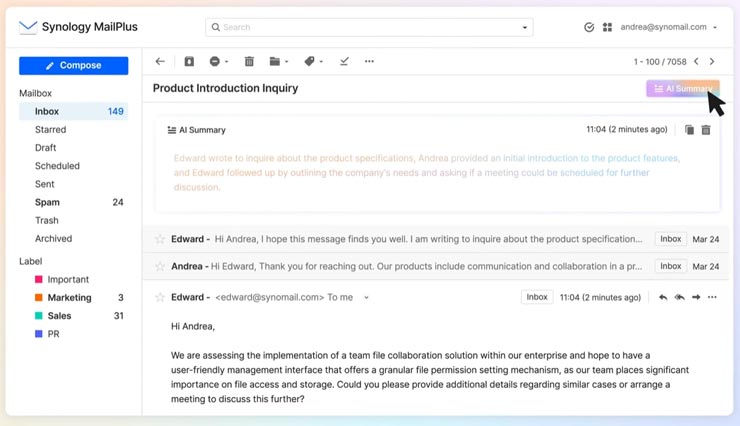Screen dimensions: 740x426
Task: Expand the label tag dropdown in toolbar
Action: click(x=314, y=62)
